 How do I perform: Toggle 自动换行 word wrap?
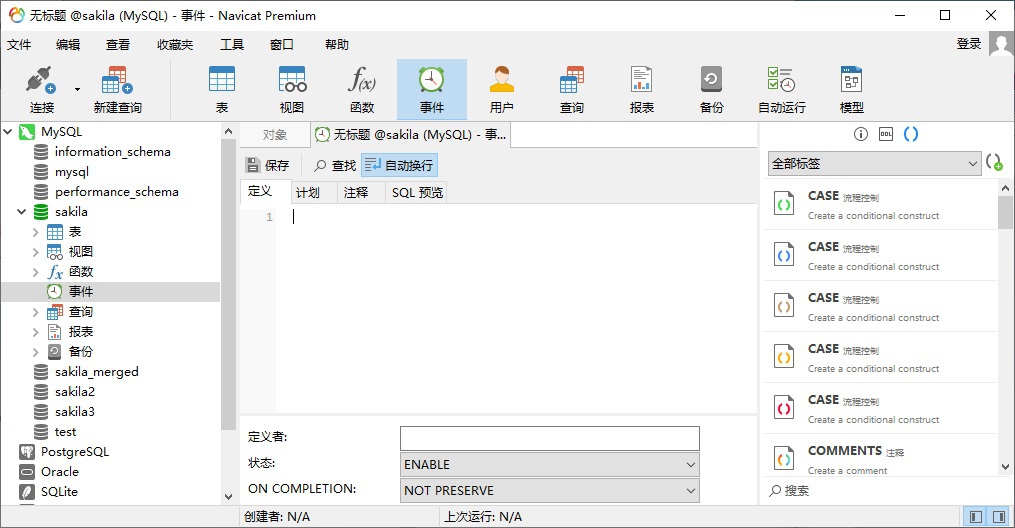coord(399,166)
